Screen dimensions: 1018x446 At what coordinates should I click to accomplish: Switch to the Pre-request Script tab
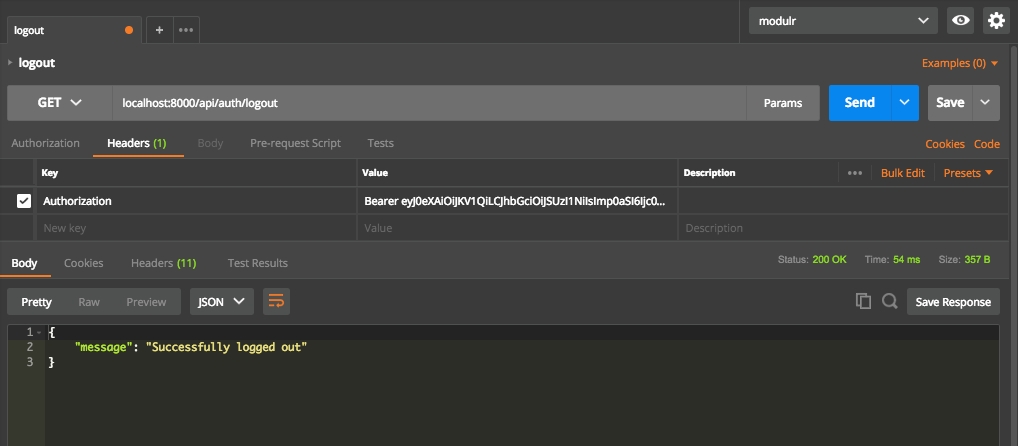pos(295,143)
